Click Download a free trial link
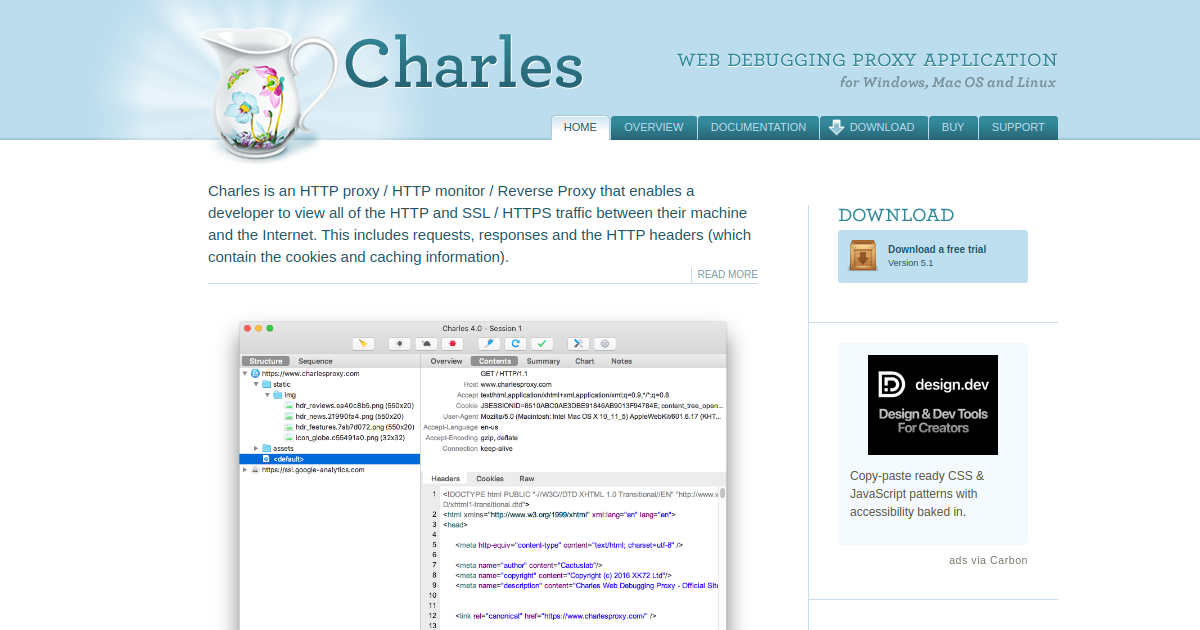 click(937, 249)
